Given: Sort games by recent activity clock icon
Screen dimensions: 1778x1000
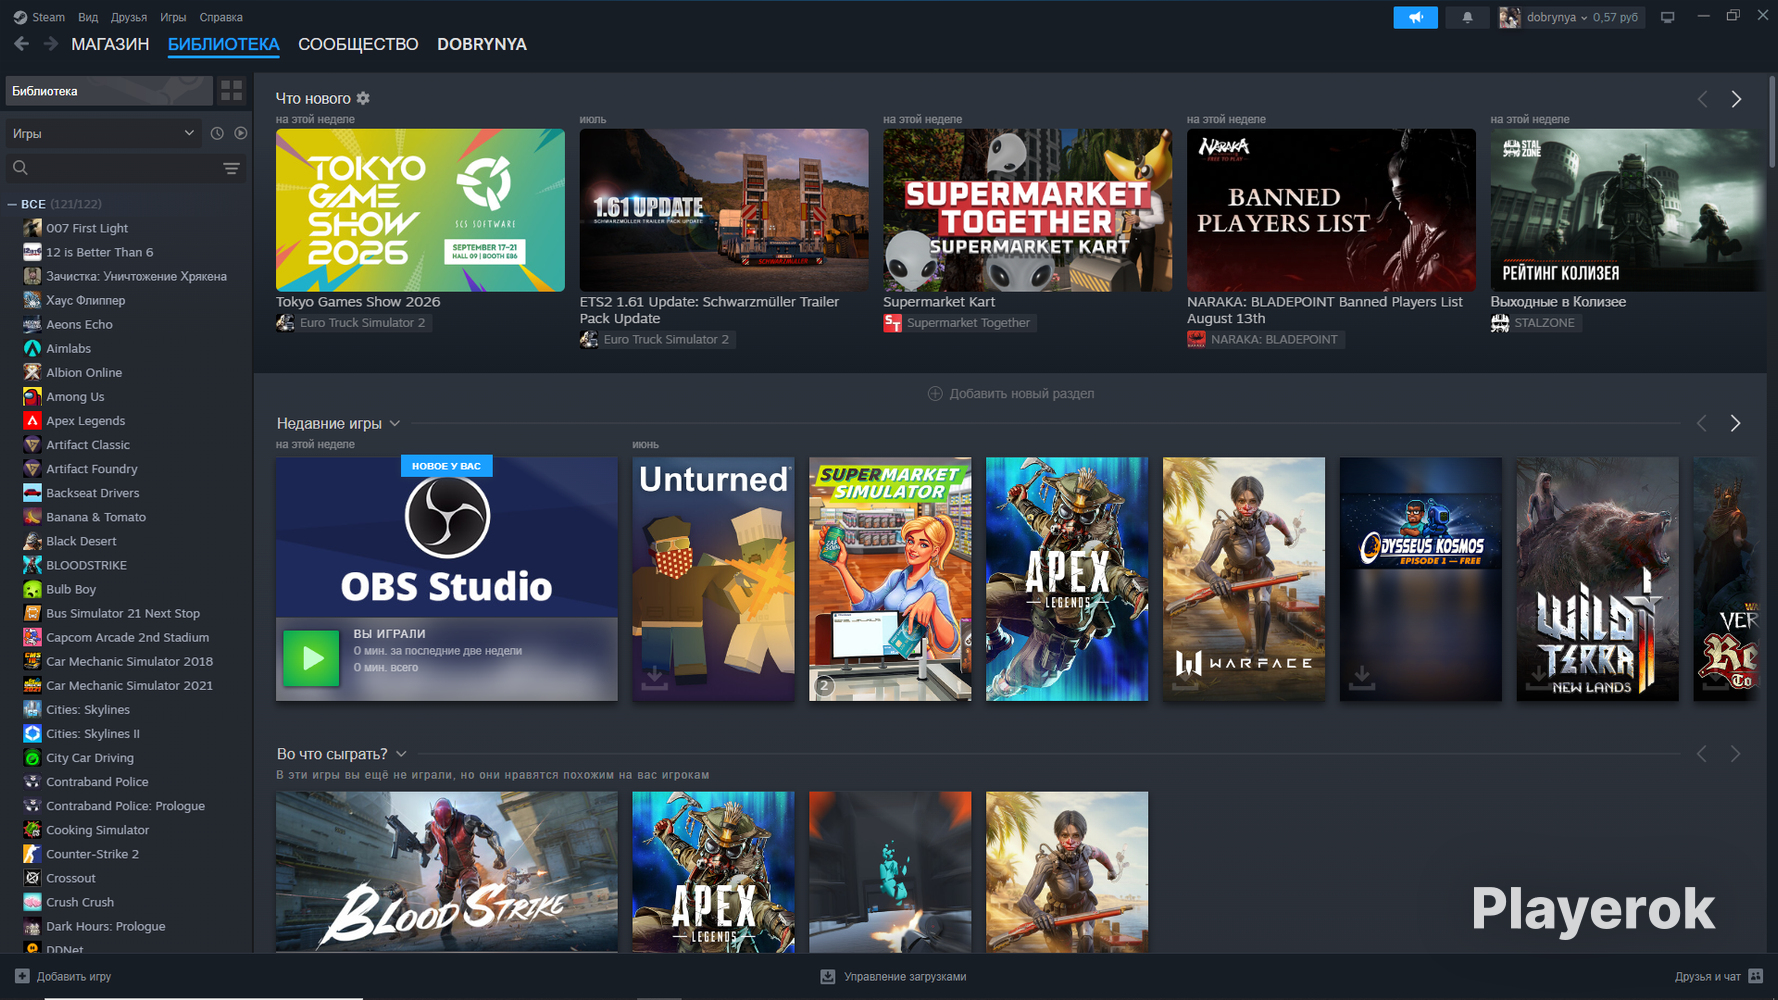Looking at the screenshot, I should [x=217, y=133].
